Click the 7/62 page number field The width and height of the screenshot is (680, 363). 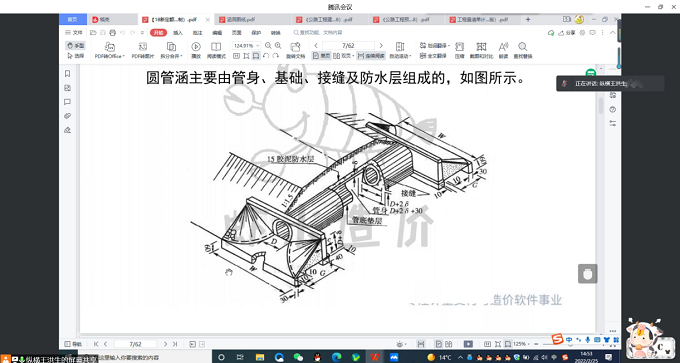point(348,46)
